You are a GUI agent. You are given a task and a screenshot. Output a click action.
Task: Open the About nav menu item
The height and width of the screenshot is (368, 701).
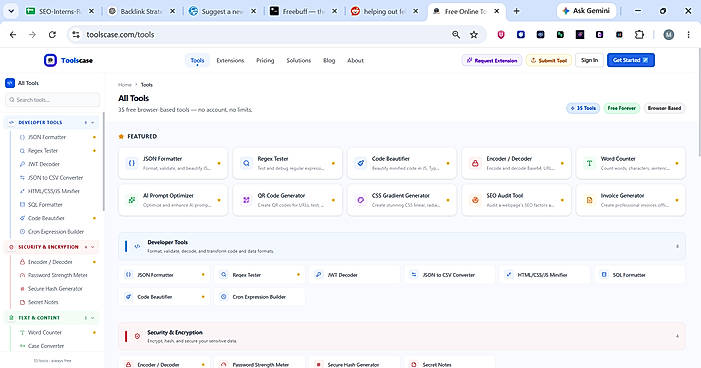(355, 60)
